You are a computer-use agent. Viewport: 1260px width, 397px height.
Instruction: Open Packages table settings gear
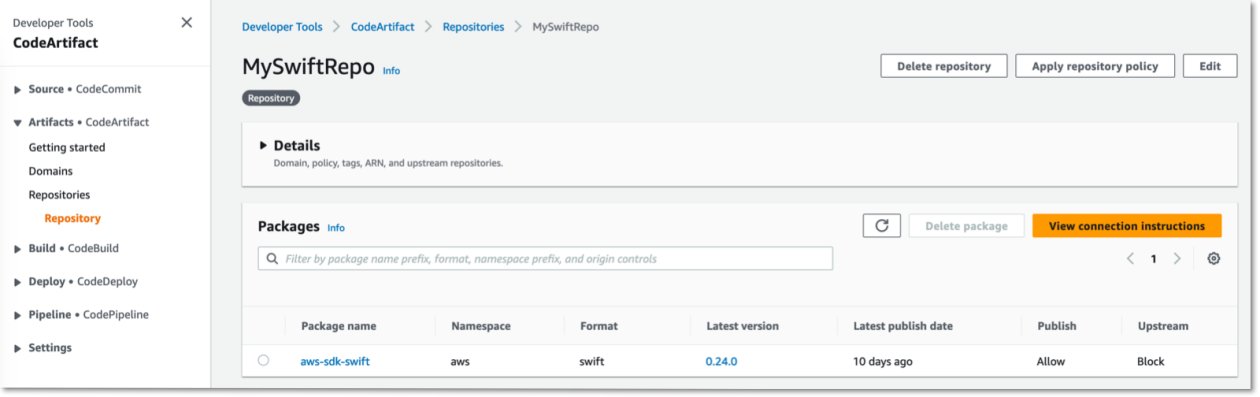click(1214, 258)
